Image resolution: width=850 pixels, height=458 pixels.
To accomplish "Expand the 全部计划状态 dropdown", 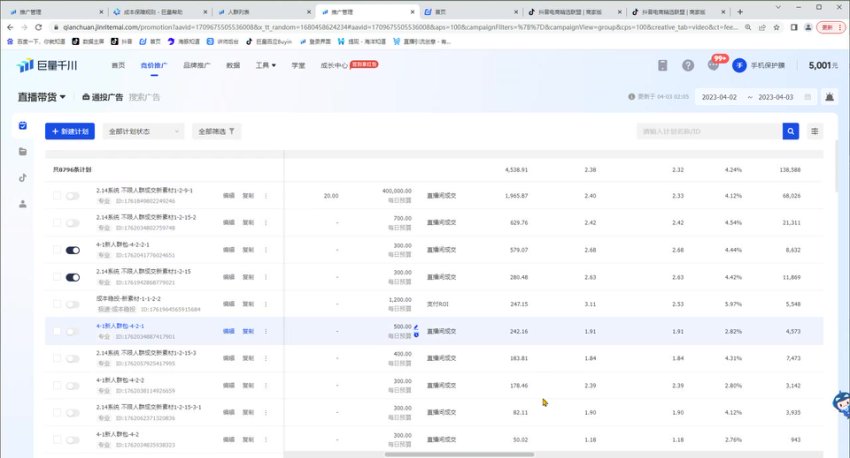I will pyautogui.click(x=144, y=131).
